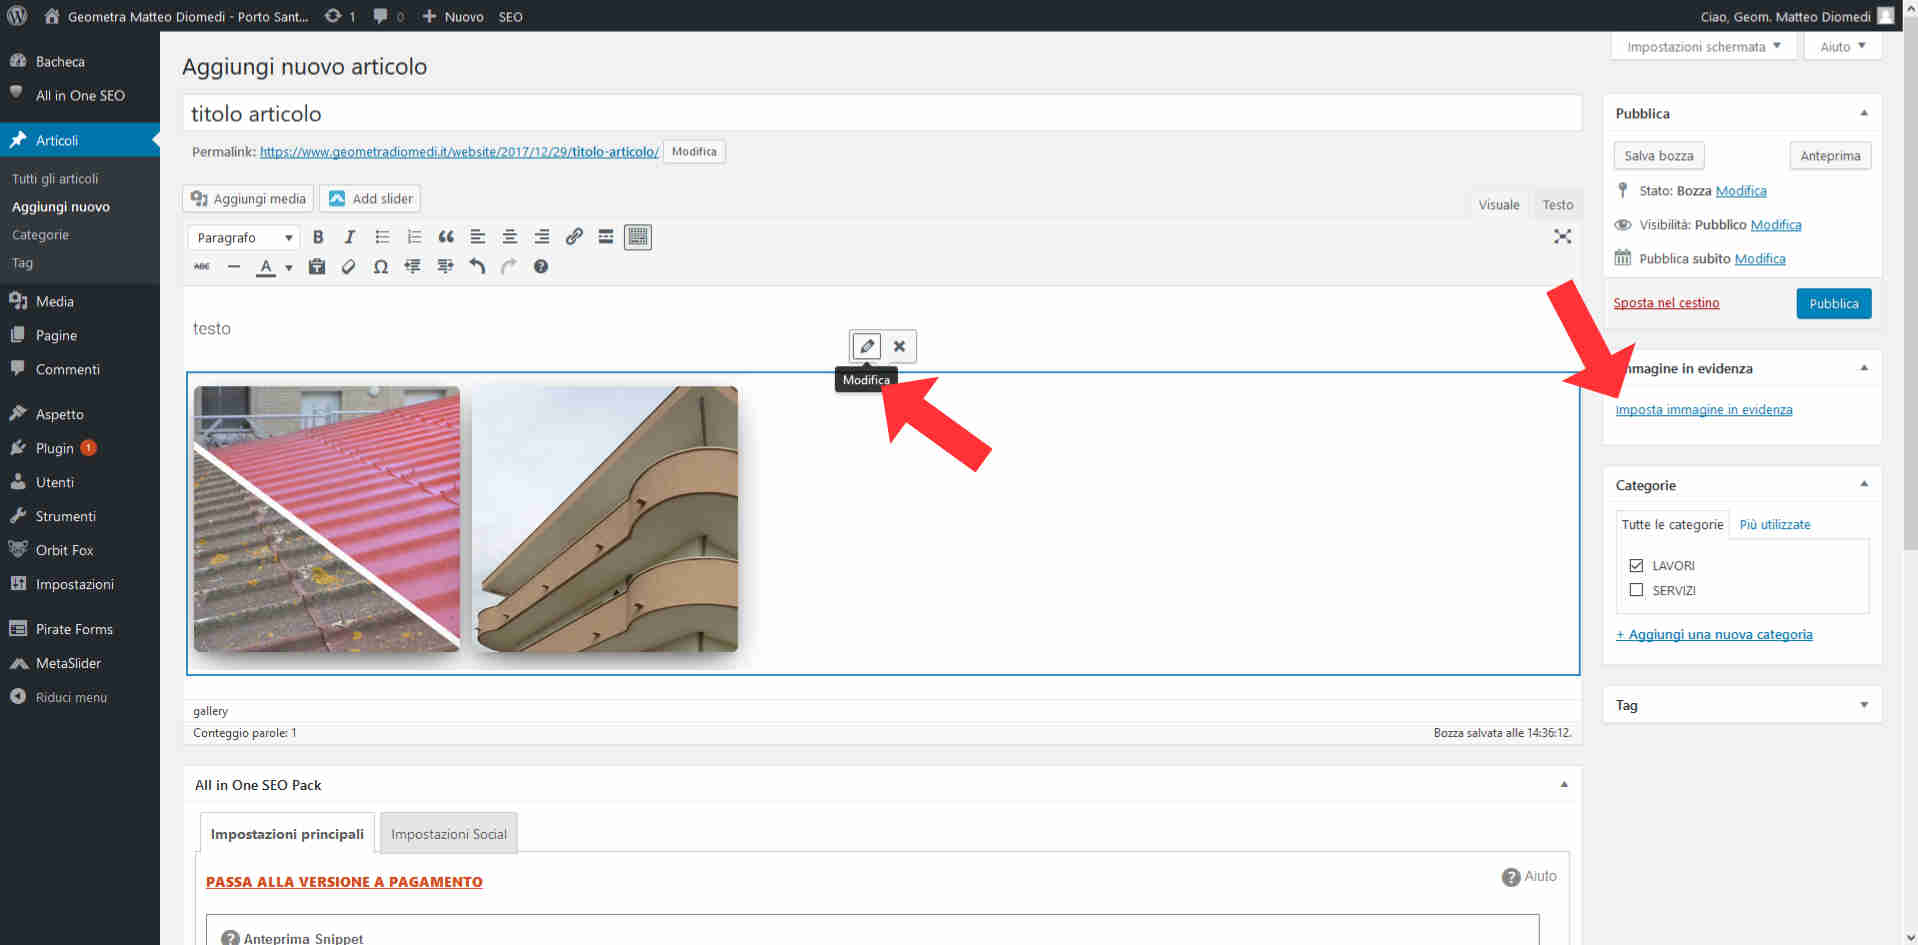Viewport: 1918px width, 945px height.
Task: Open MetaSlider sidebar menu
Action: click(x=80, y=663)
